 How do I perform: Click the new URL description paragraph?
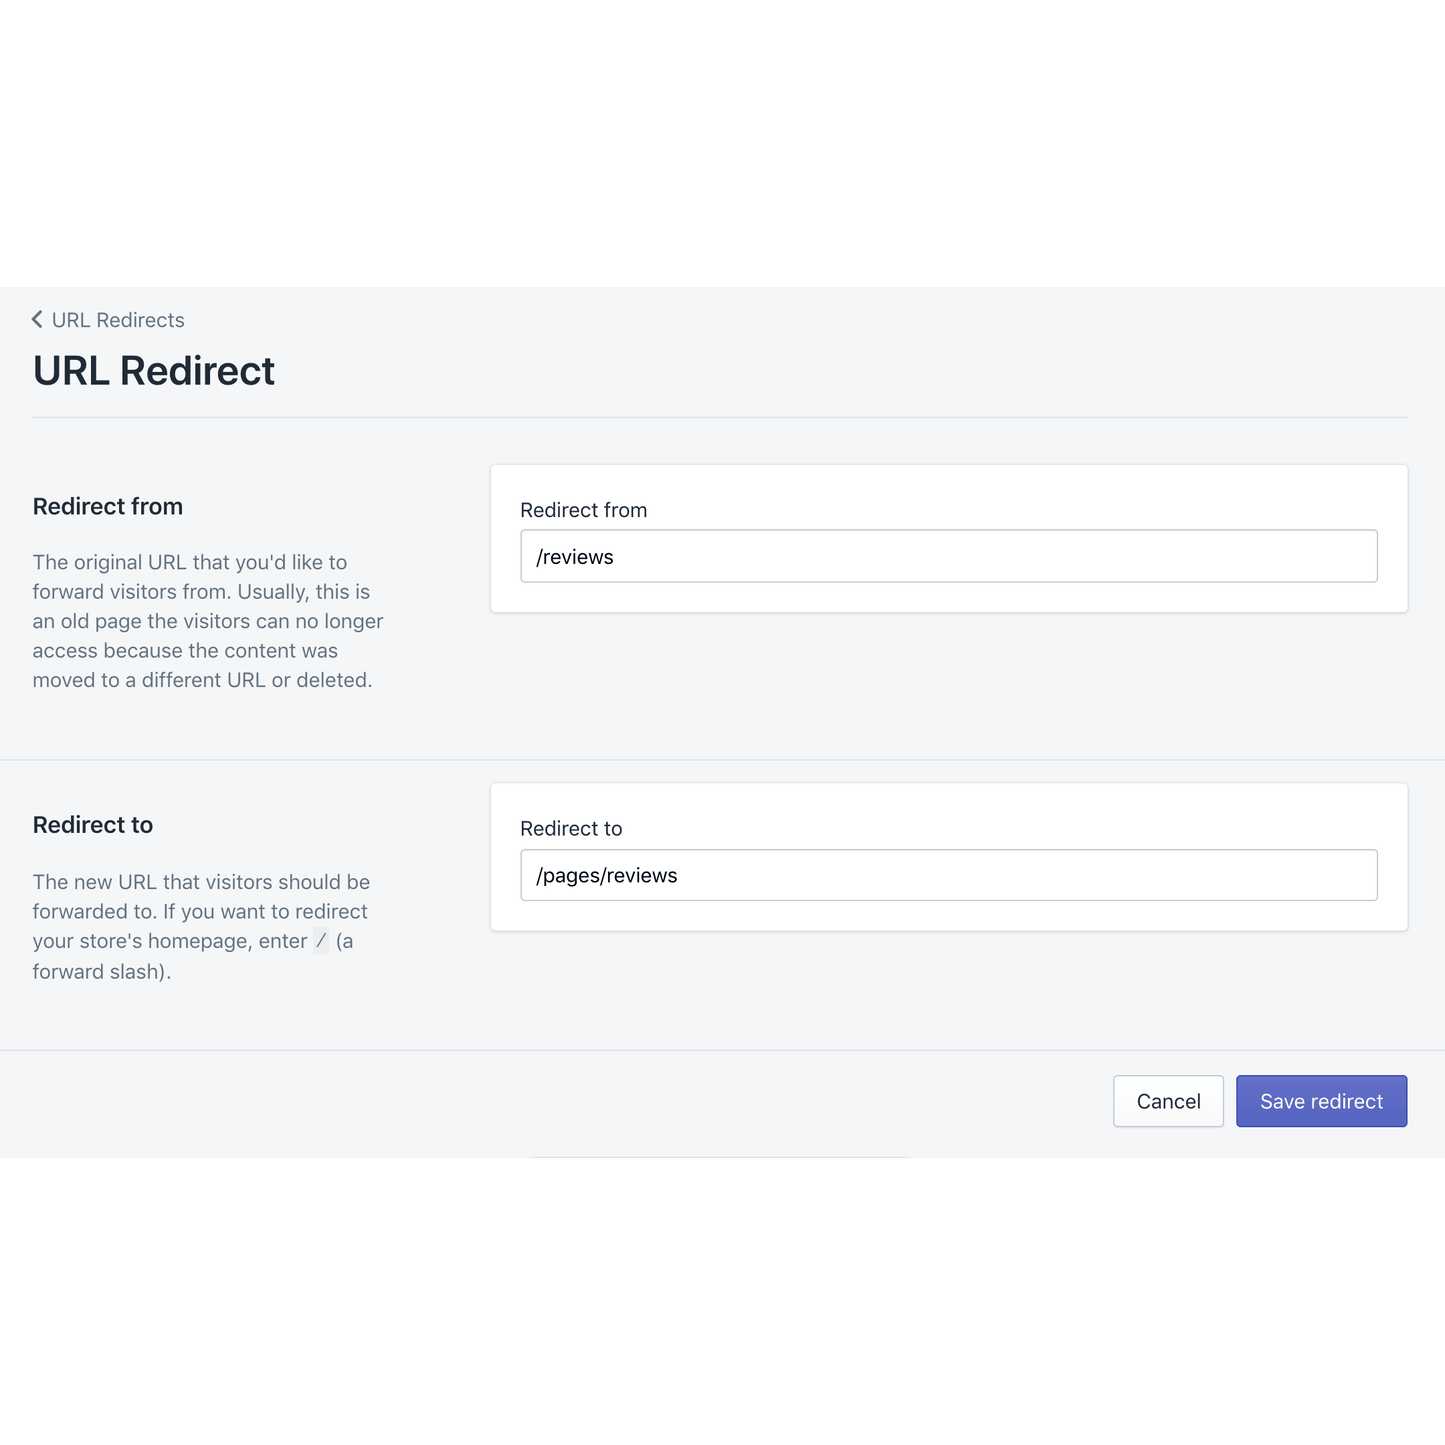pos(201,926)
